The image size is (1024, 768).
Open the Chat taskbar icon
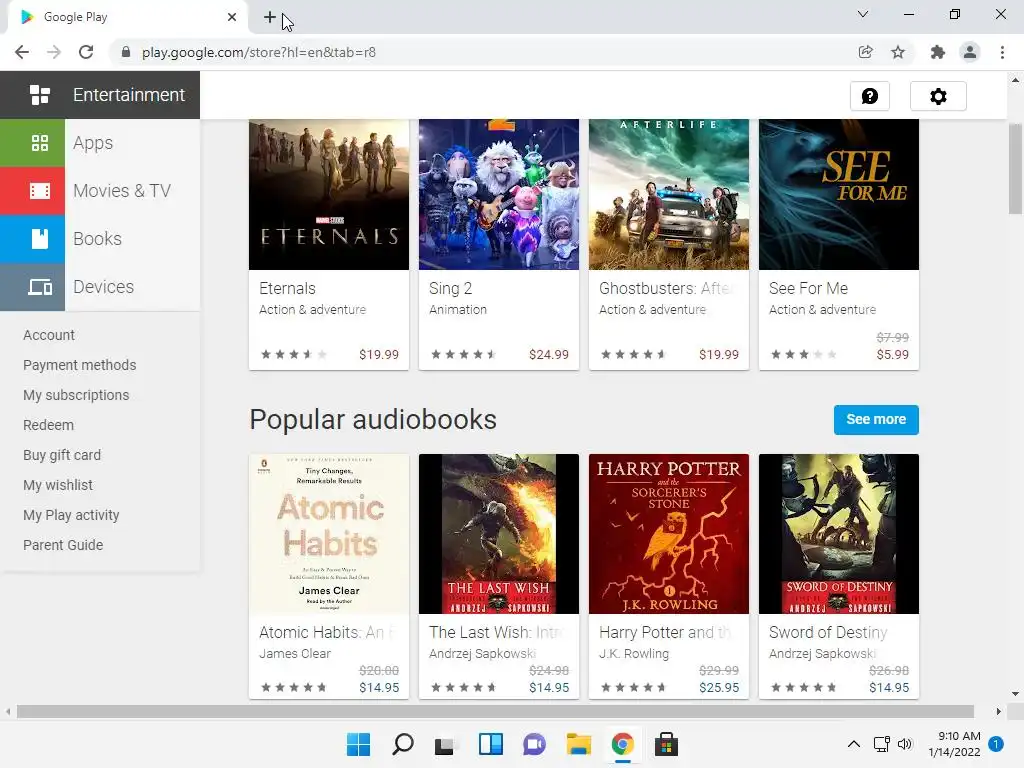pos(534,744)
